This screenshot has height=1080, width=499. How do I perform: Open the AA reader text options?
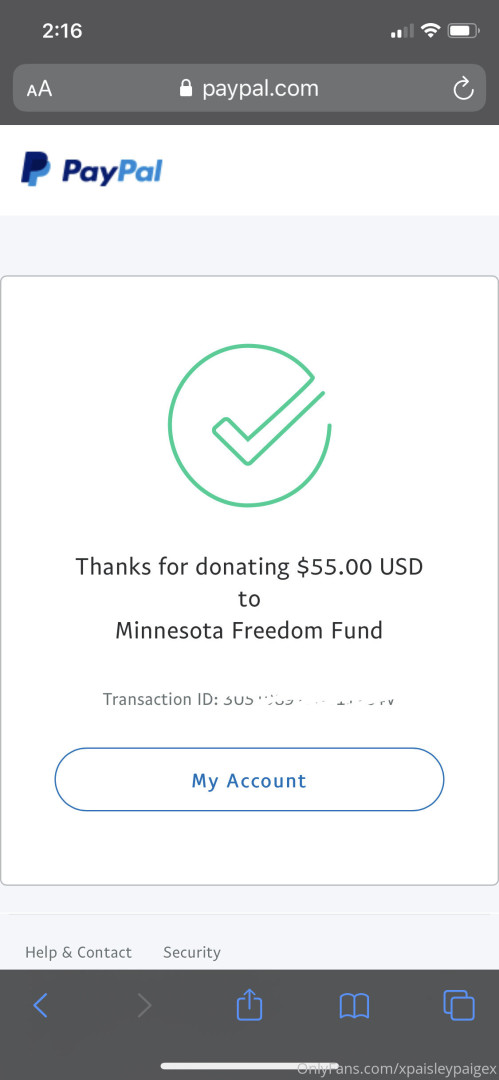point(39,89)
